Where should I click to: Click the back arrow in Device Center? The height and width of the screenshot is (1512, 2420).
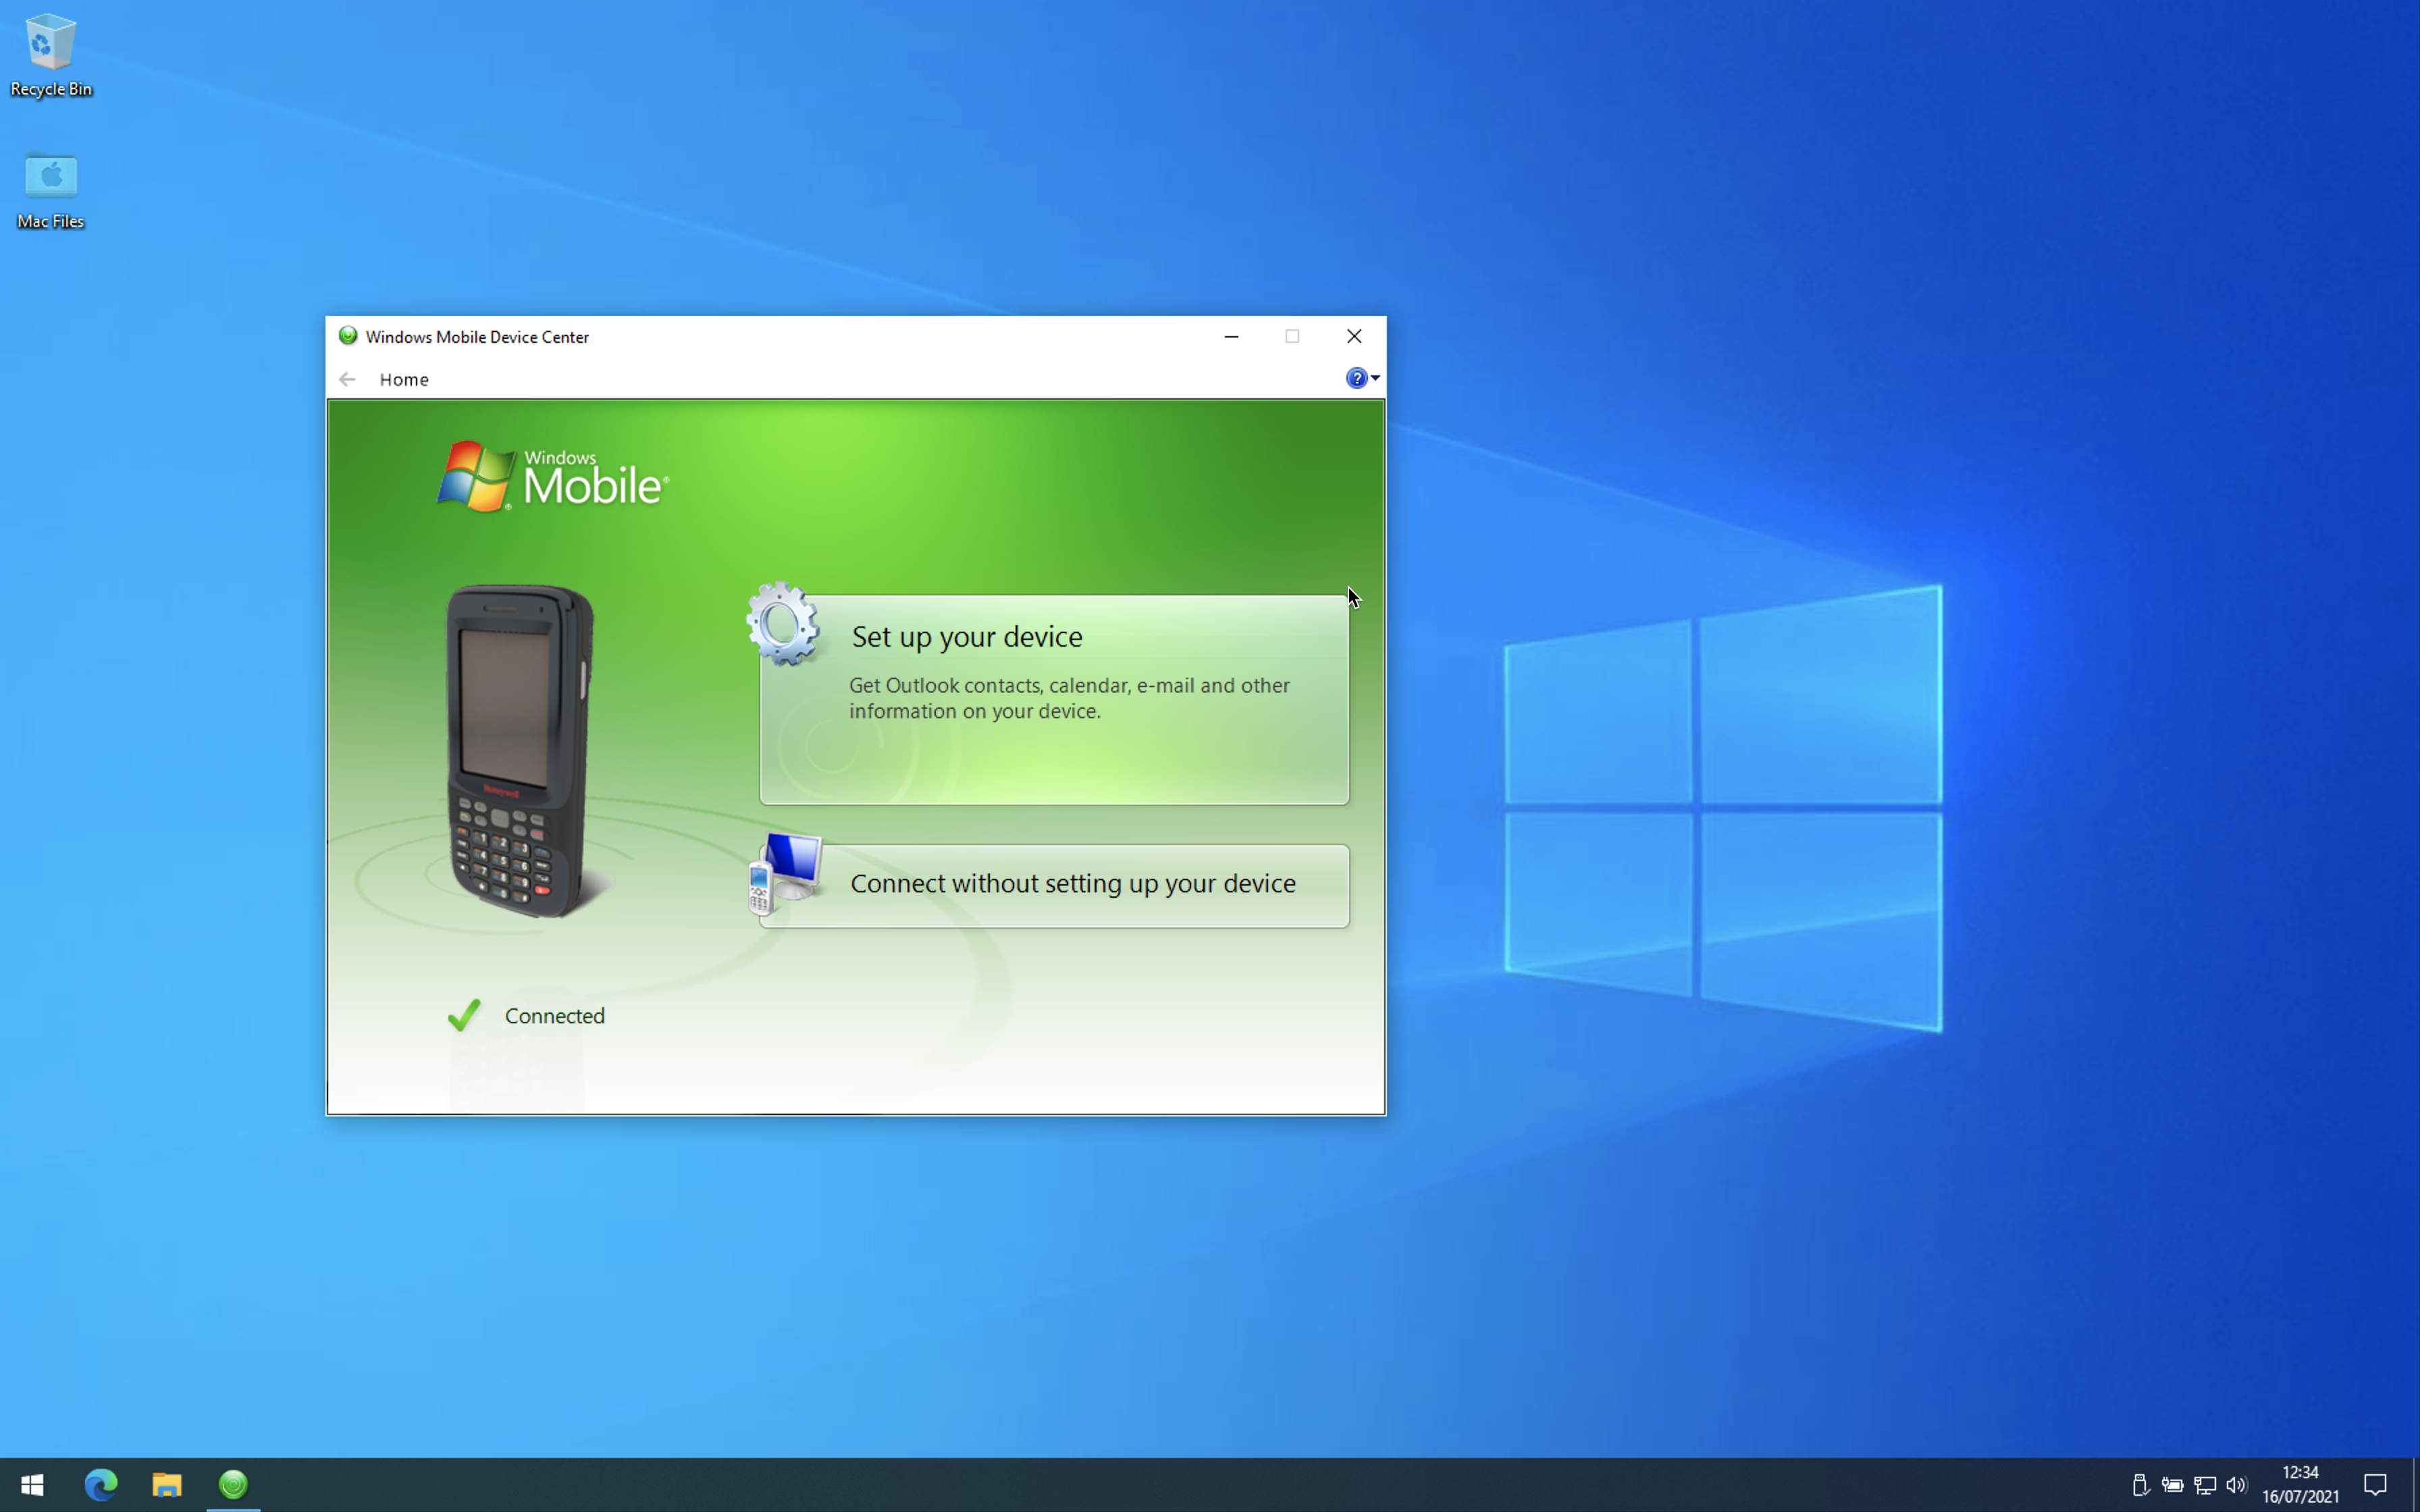tap(347, 379)
